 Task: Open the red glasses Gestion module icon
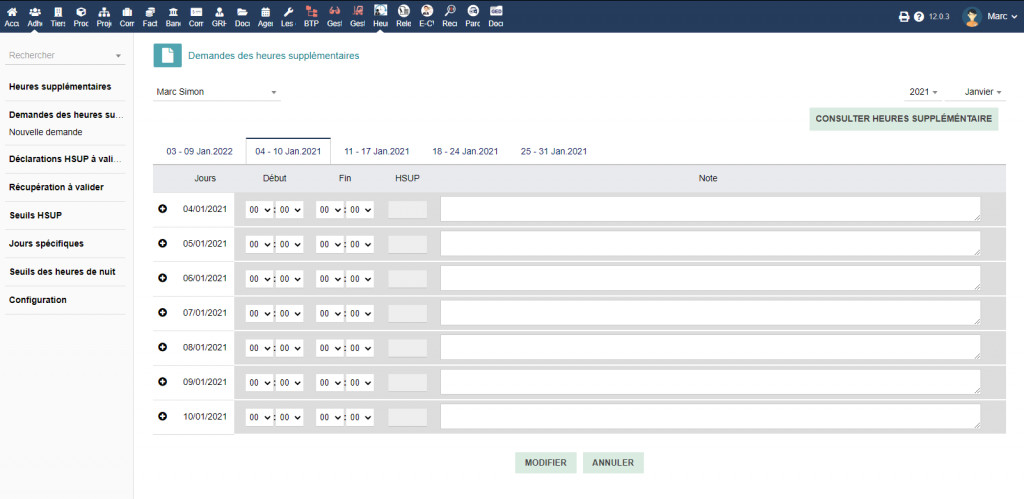(334, 12)
